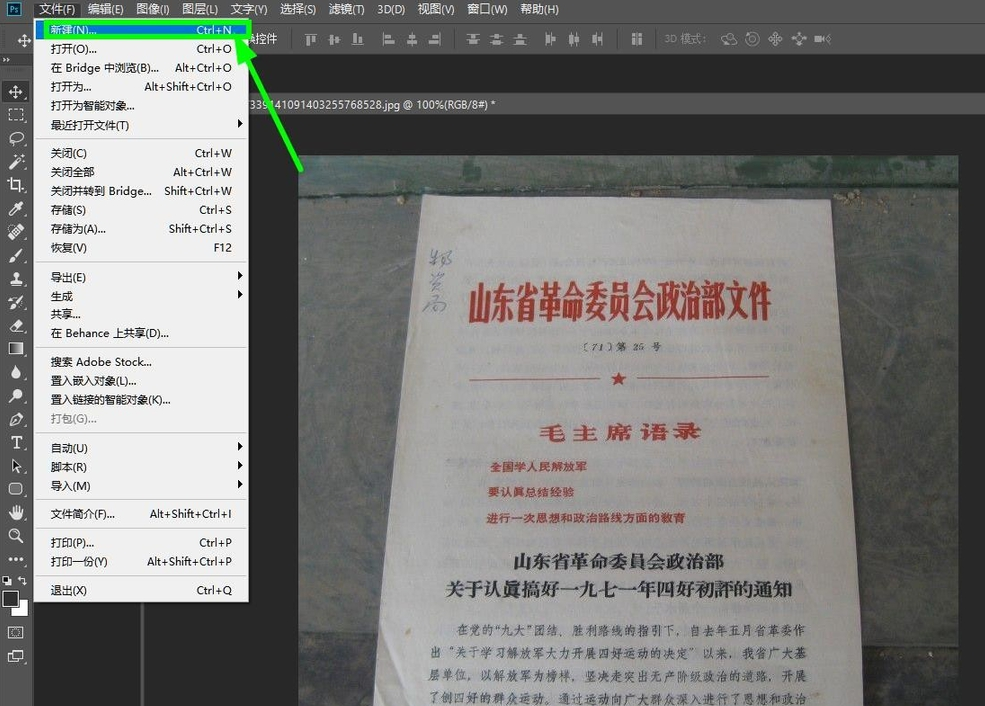Click the align left edges icon
The height and width of the screenshot is (706, 985).
[x=389, y=38]
